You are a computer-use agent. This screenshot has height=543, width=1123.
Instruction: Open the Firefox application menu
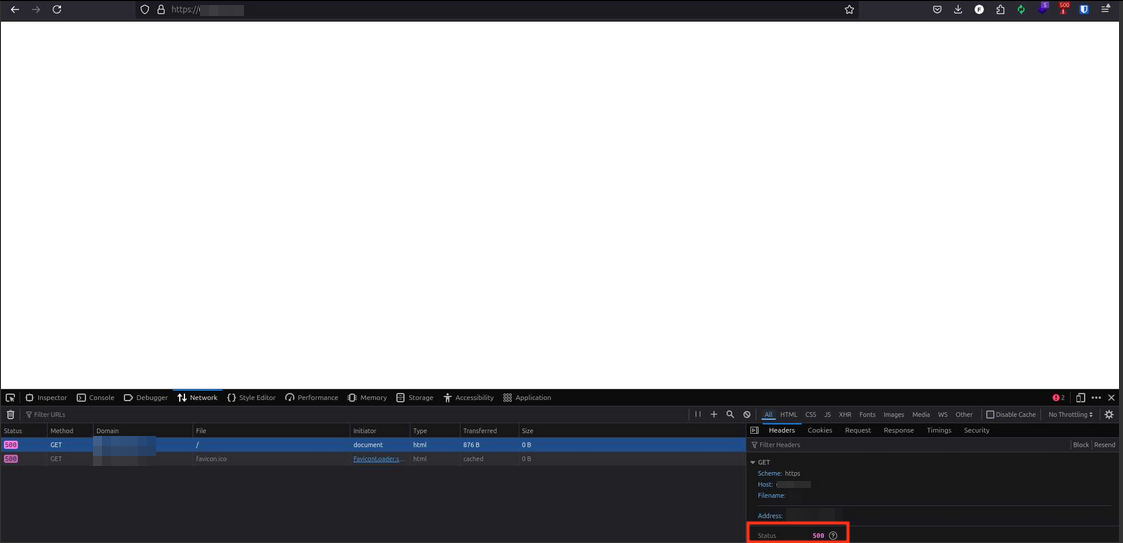[1106, 10]
